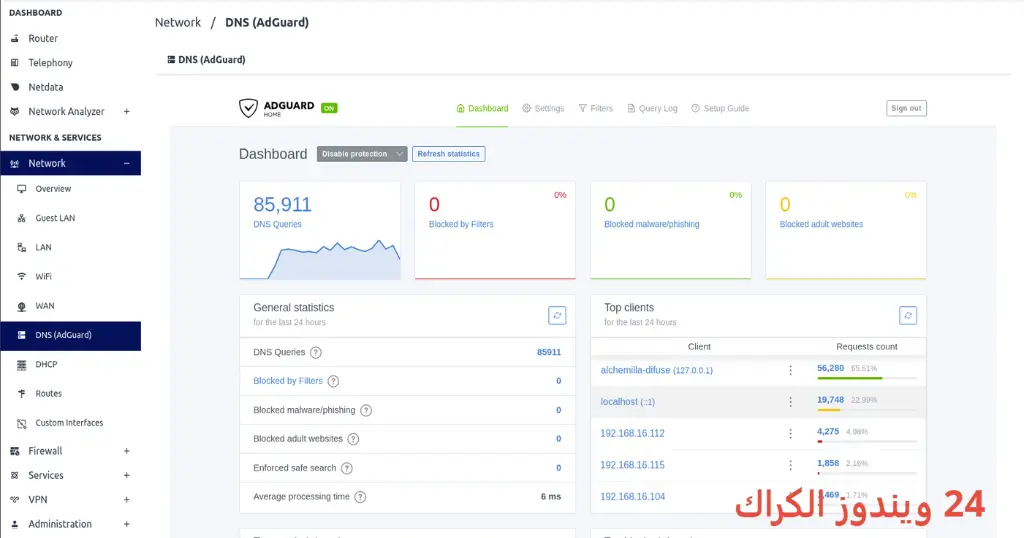
Task: Expand the Administration section
Action: tap(127, 524)
